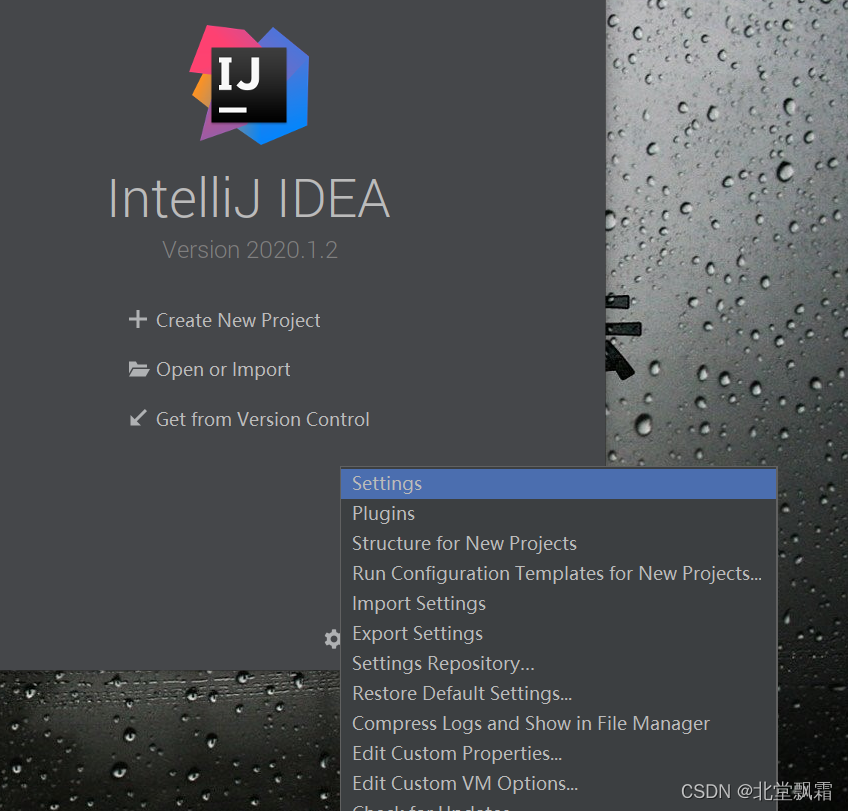This screenshot has height=811, width=848.
Task: Click the IntelliJ IDEA logo icon
Action: pos(249,85)
